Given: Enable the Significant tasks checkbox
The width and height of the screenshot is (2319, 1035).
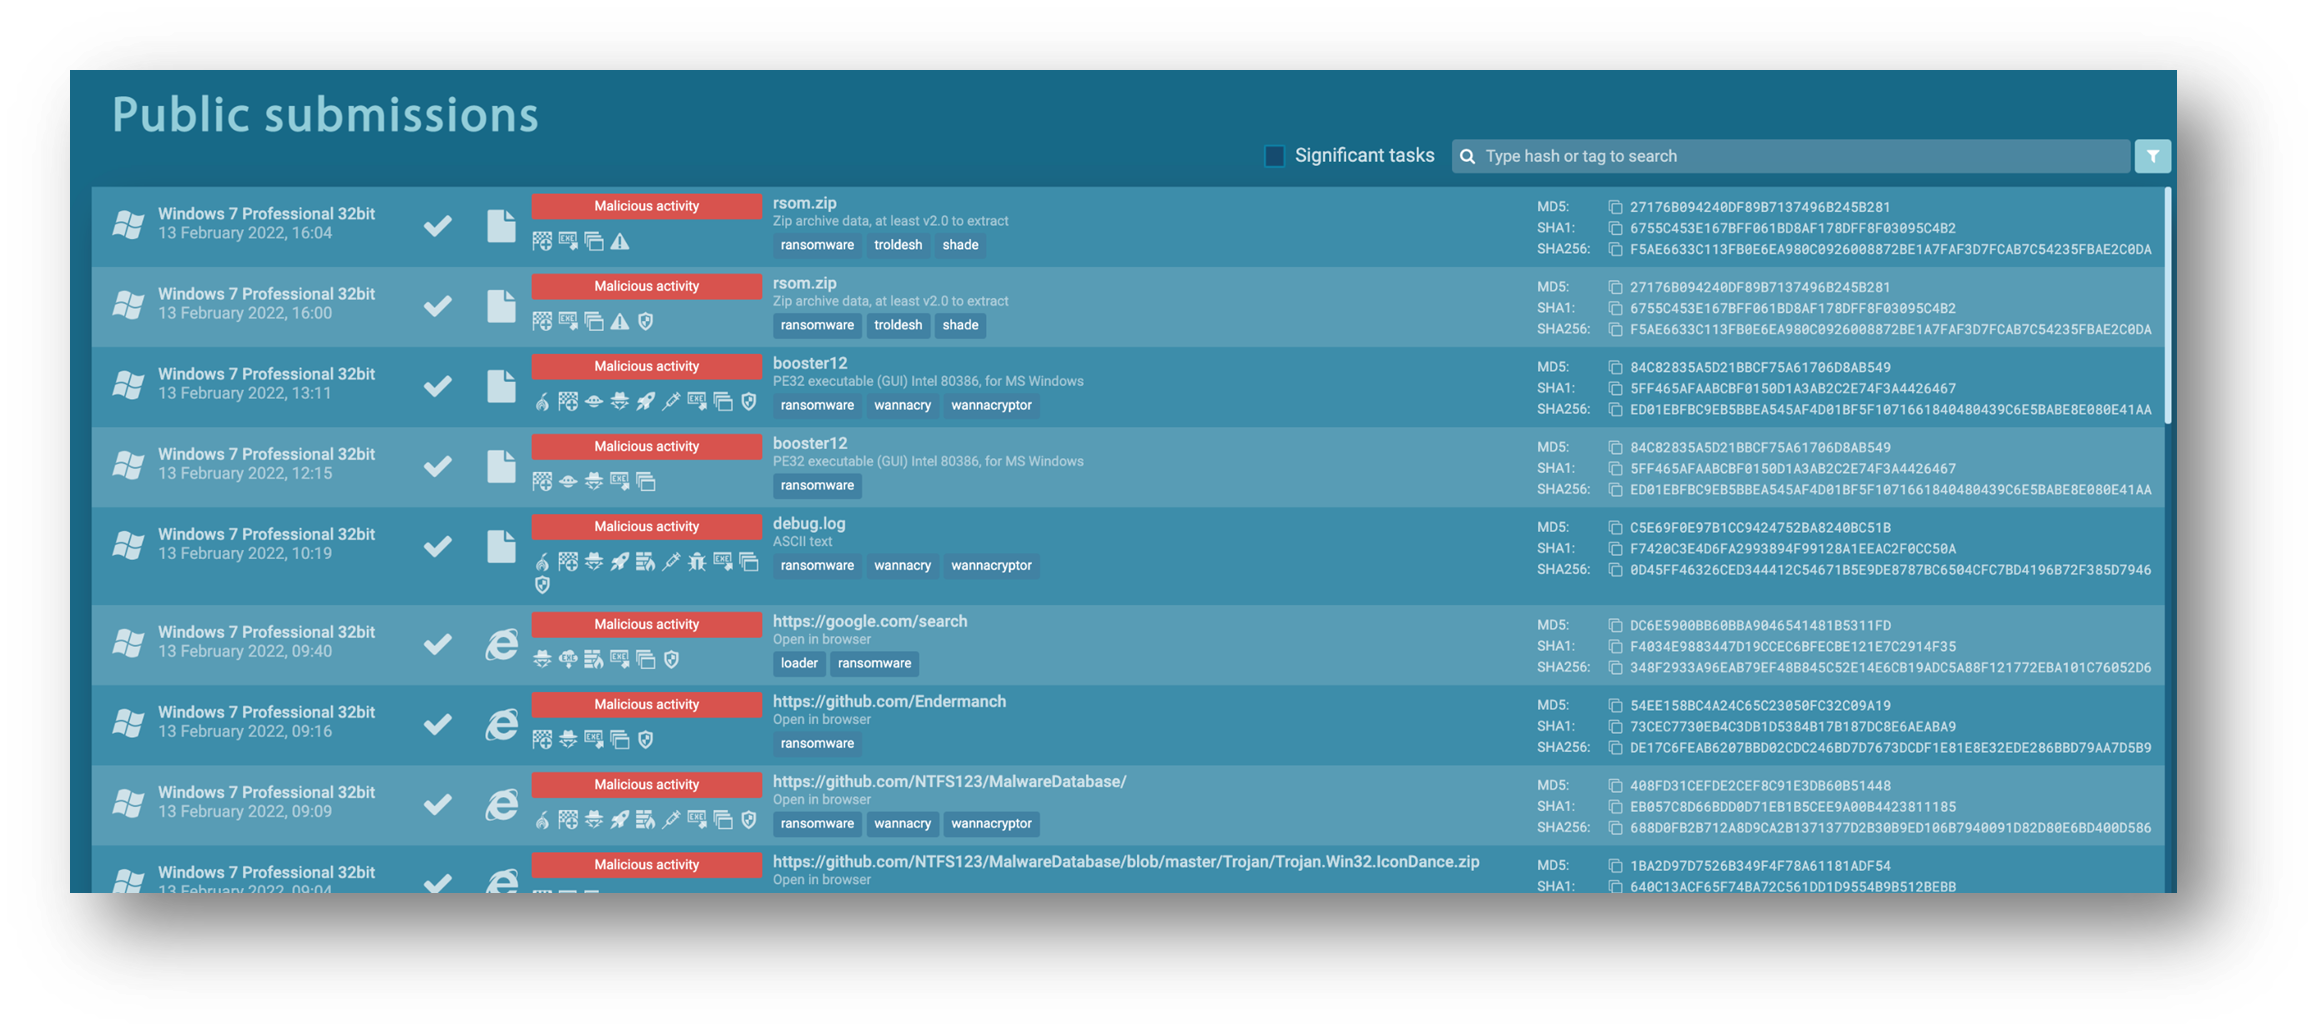Looking at the screenshot, I should coord(1274,156).
